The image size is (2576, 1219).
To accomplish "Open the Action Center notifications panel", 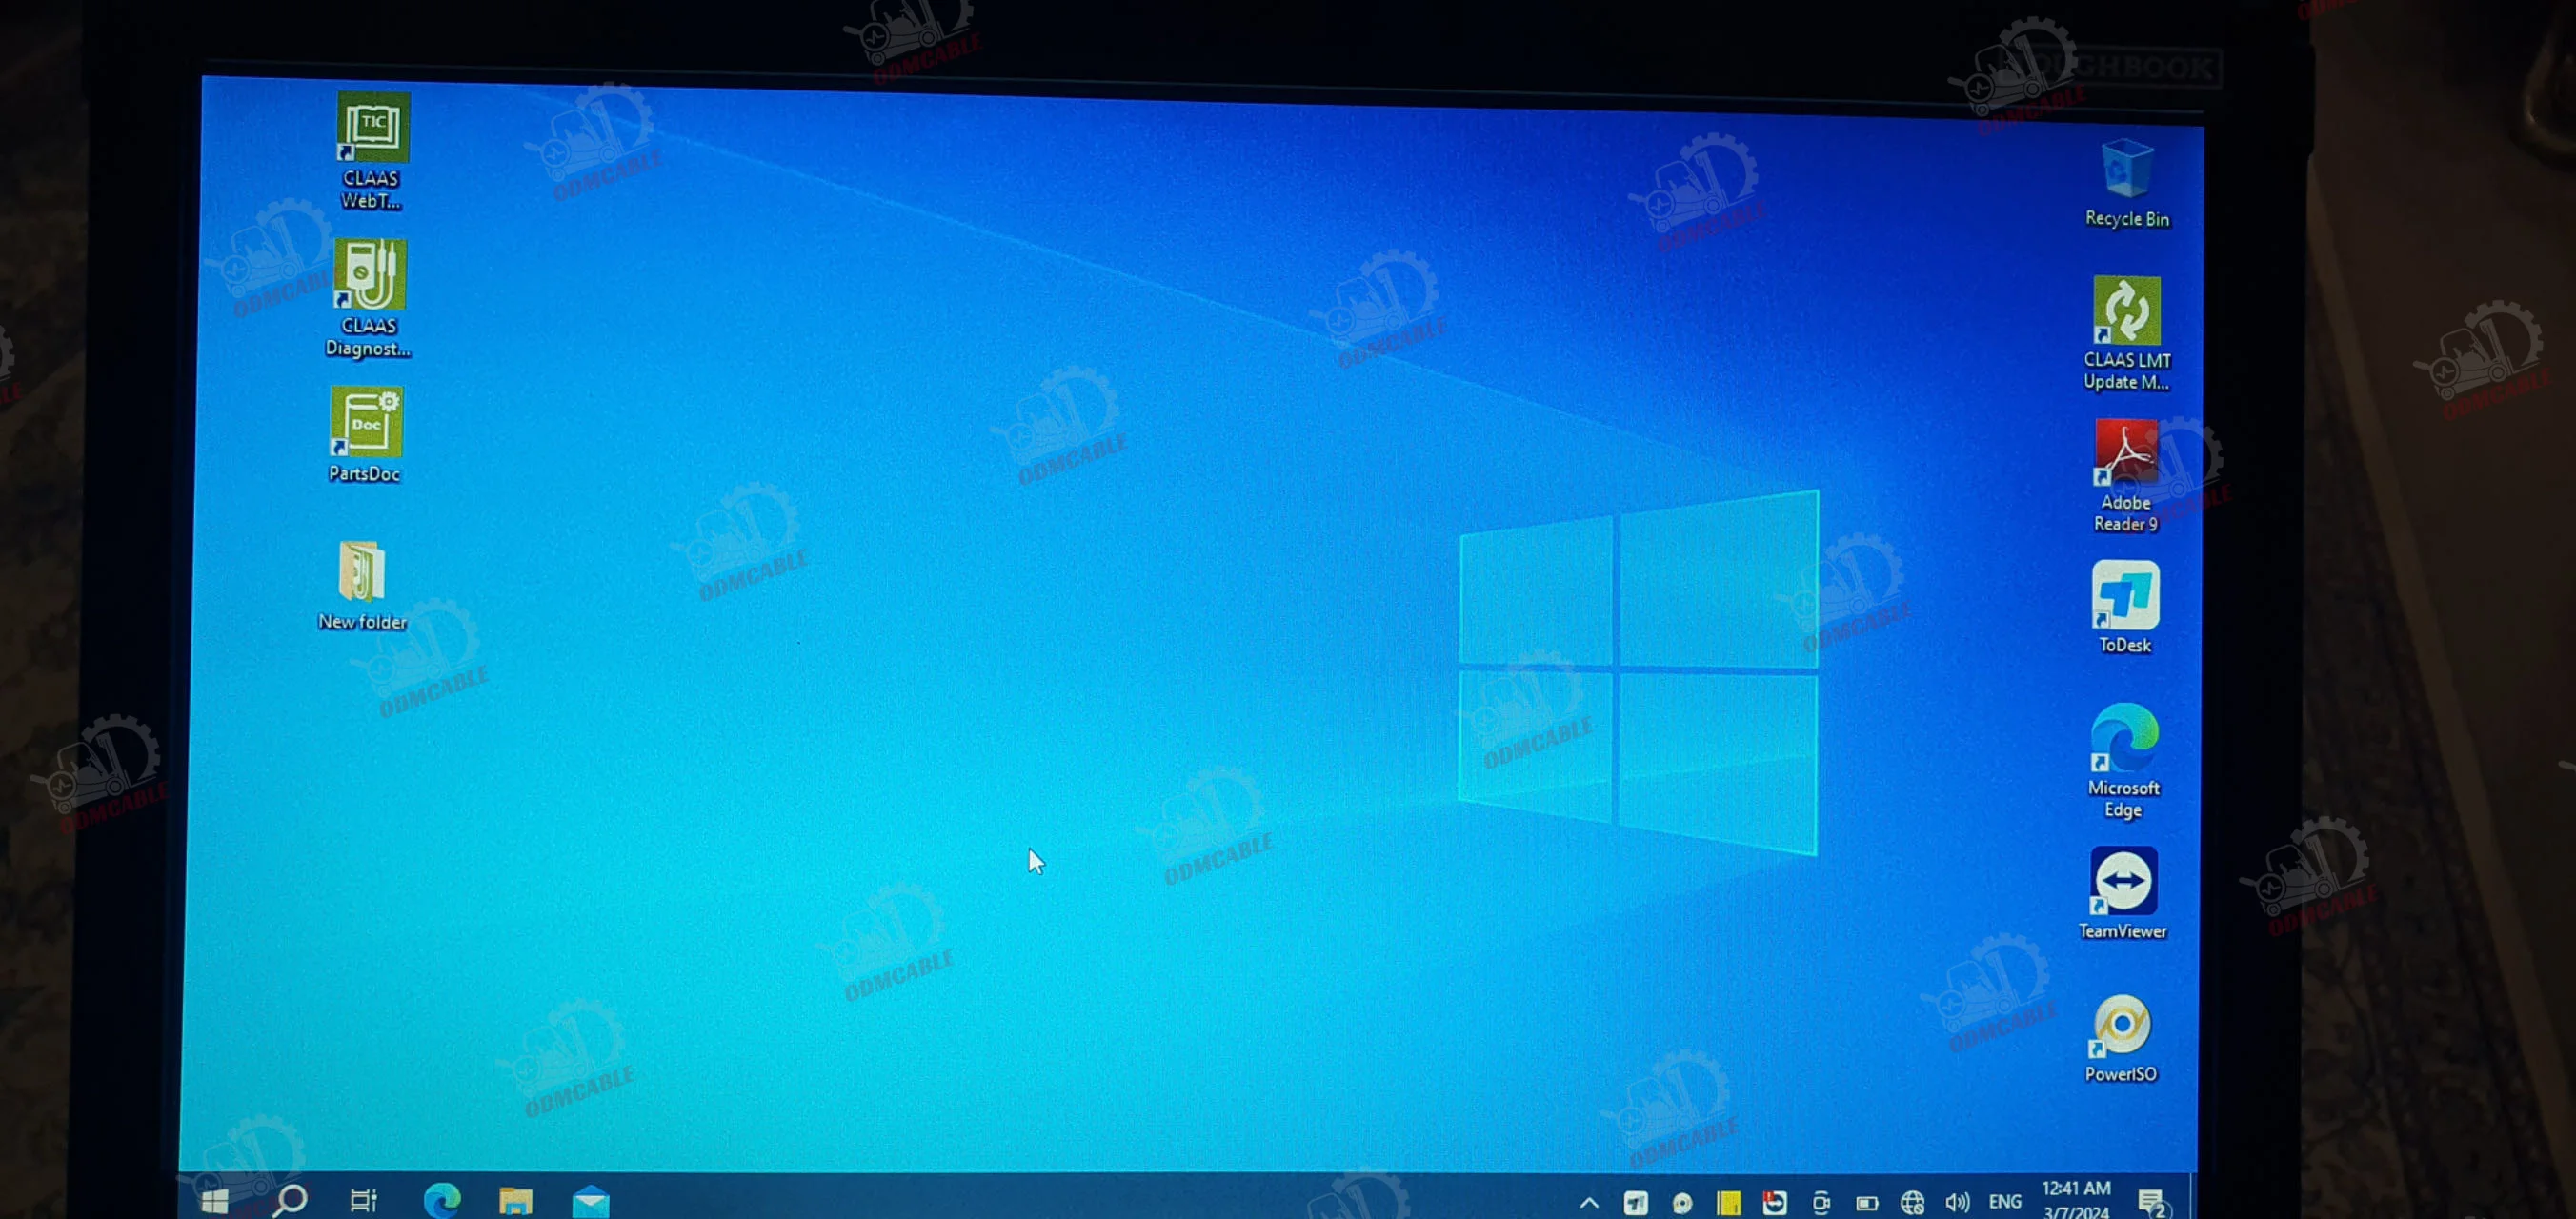I will pos(2151,1201).
